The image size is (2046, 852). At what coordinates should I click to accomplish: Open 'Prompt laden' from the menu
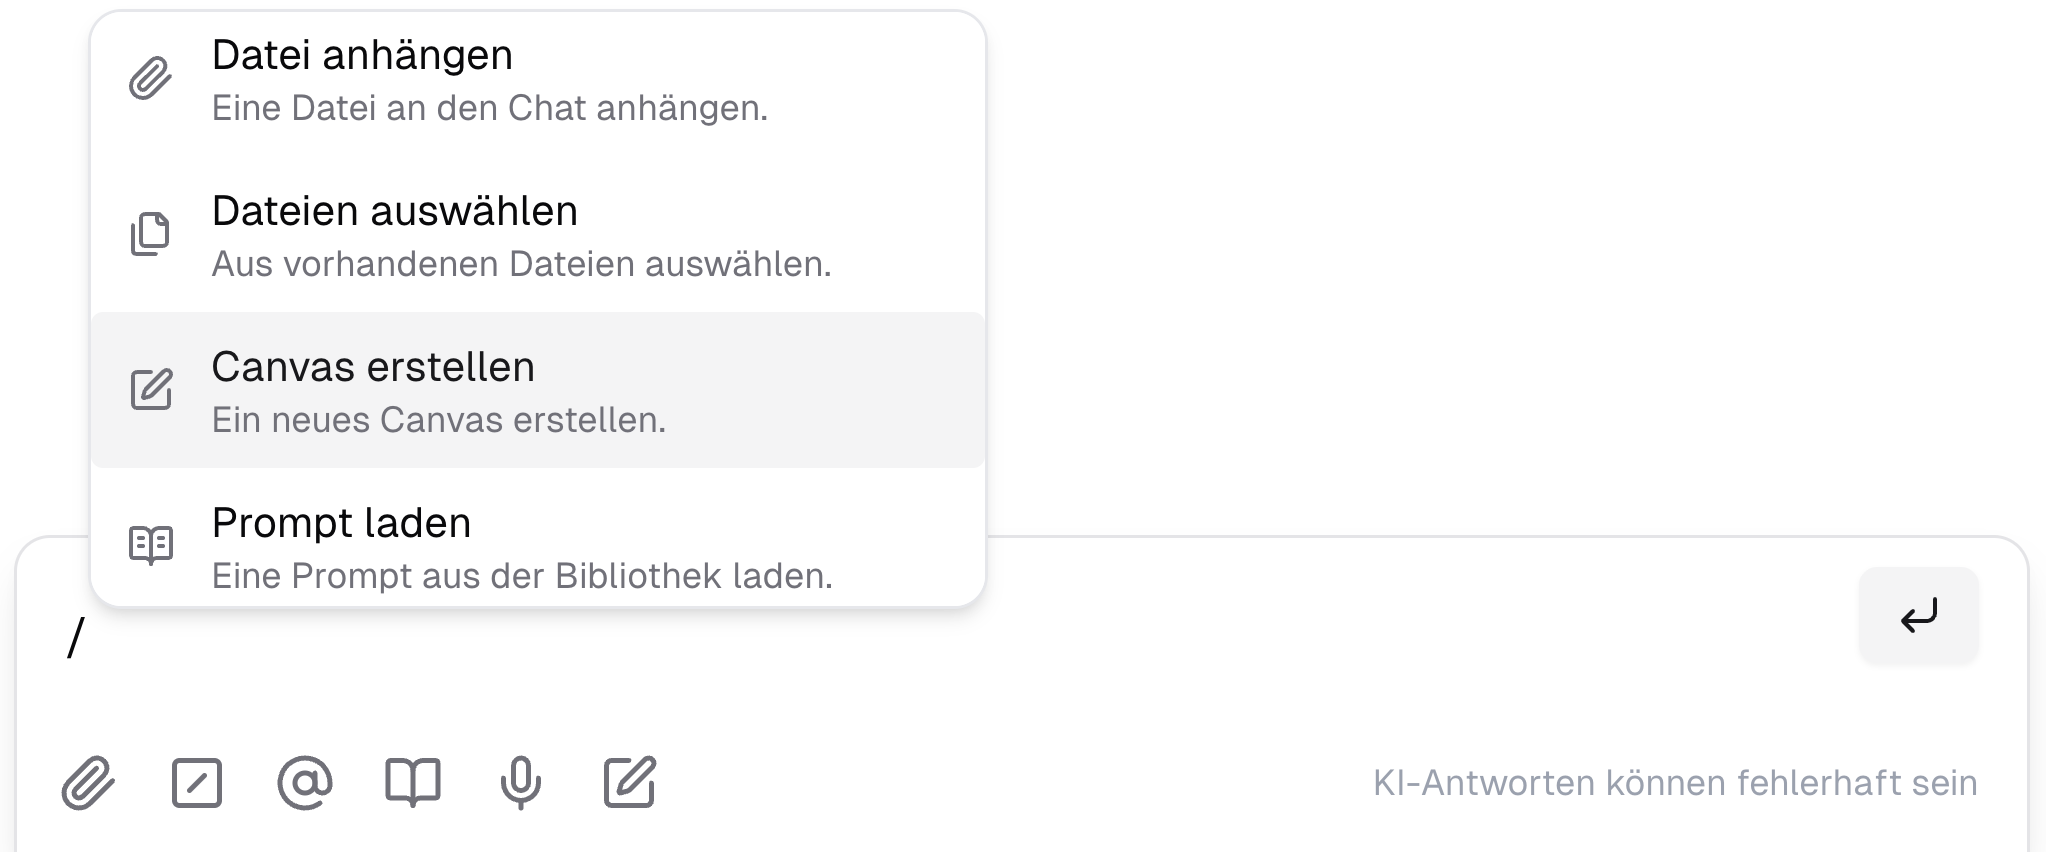[341, 522]
